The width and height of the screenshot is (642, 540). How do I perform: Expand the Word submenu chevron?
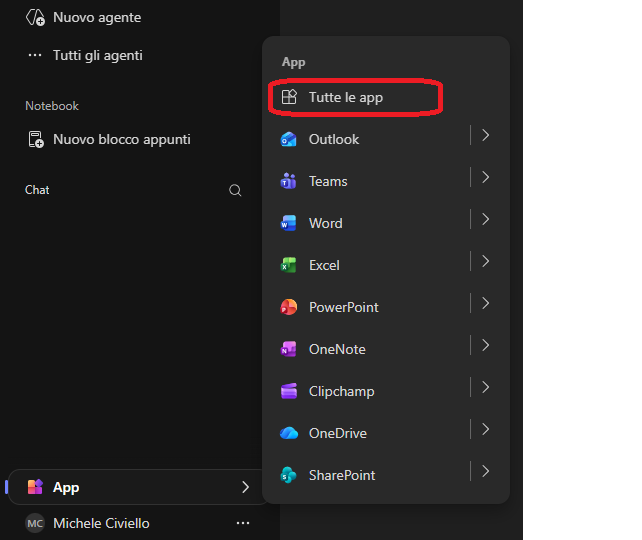[486, 219]
